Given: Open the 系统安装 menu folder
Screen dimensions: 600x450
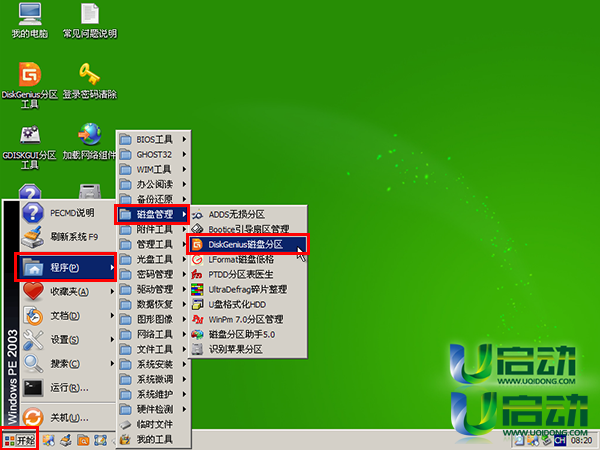Looking at the screenshot, I should click(x=153, y=364).
